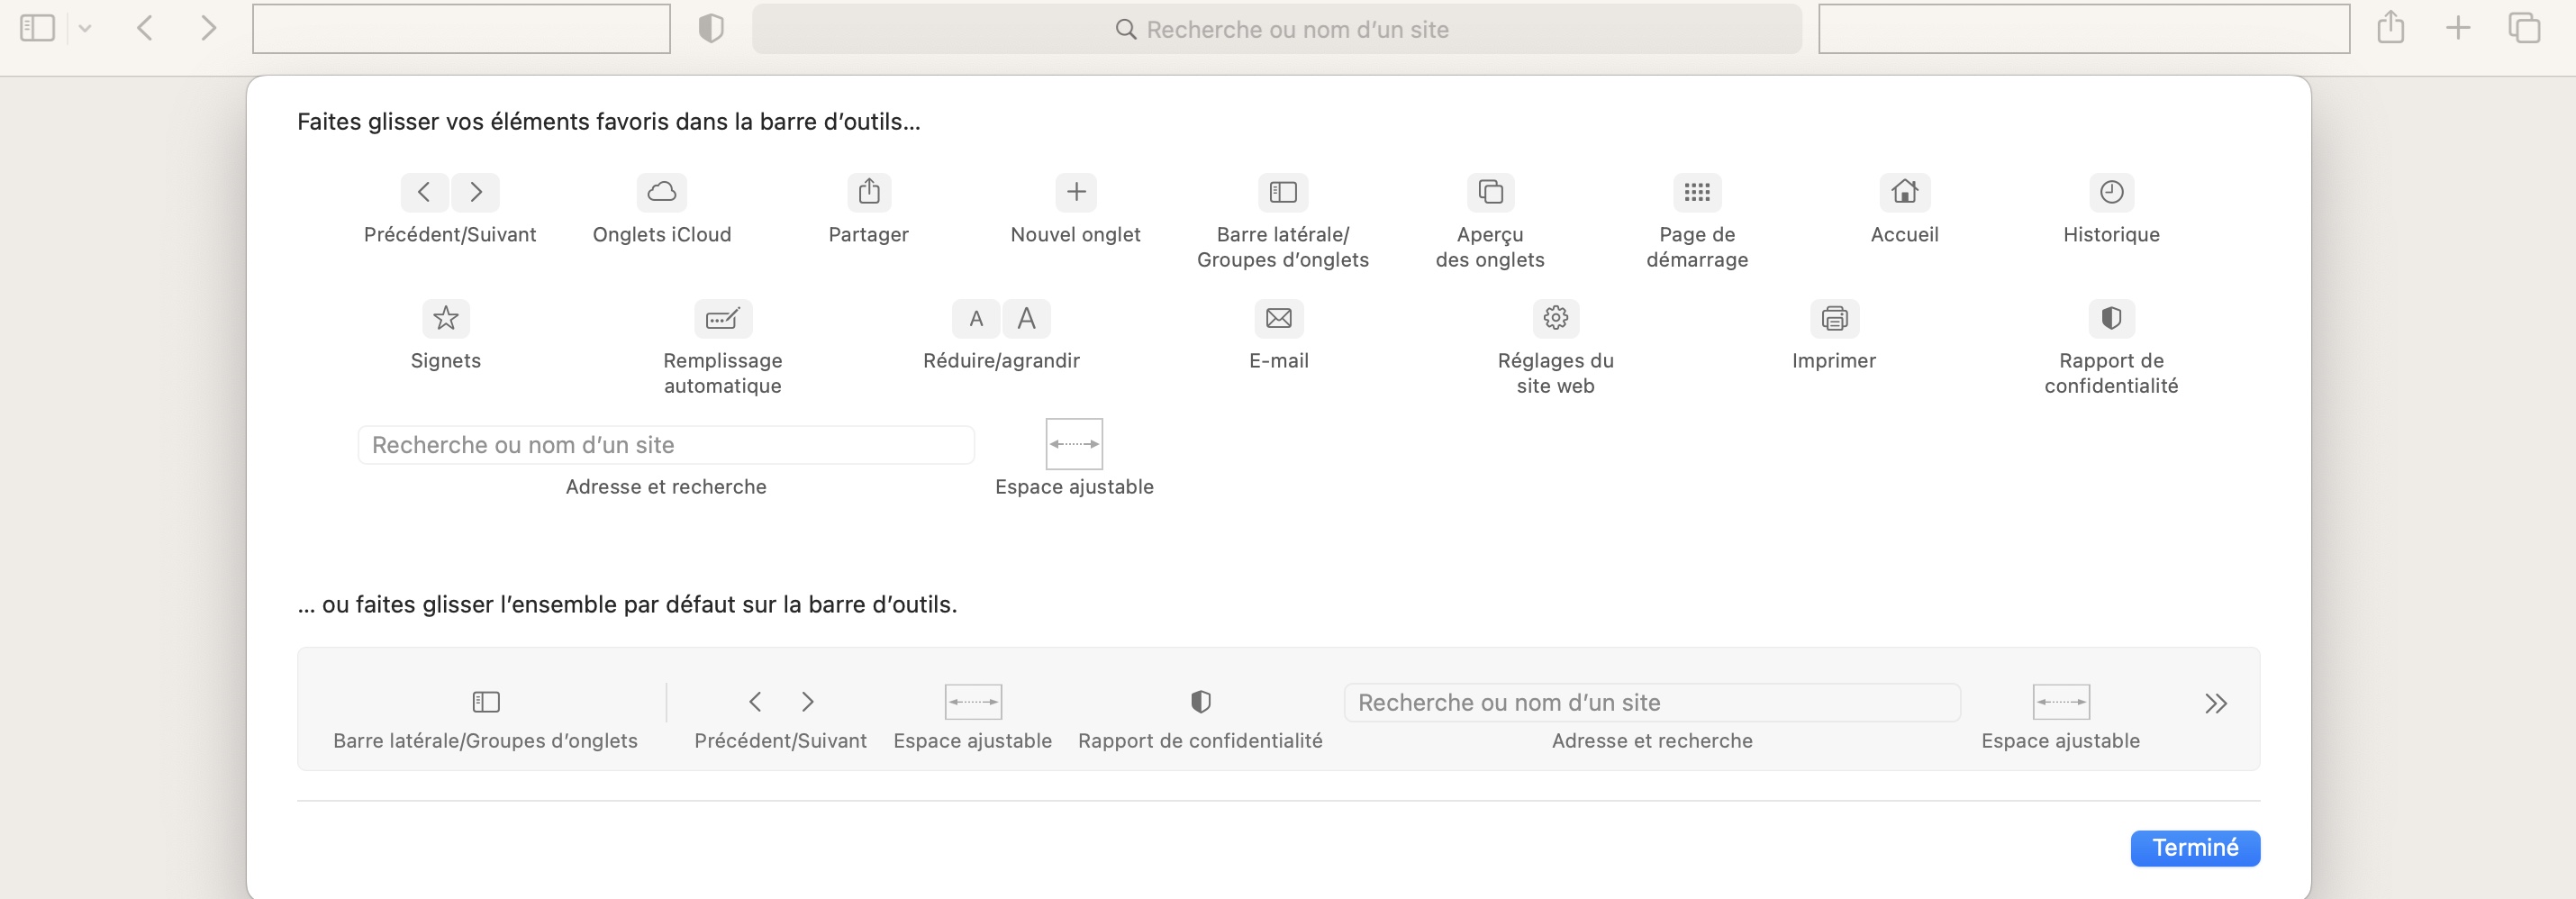
Task: Click the Page de démarrage grid icon
Action: coord(1696,192)
